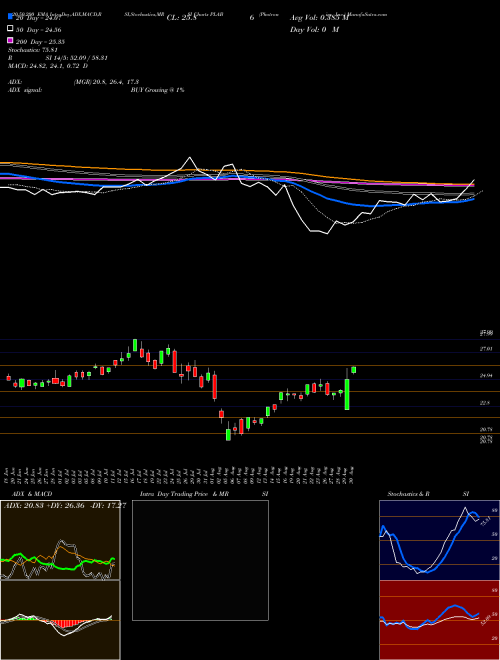The width and height of the screenshot is (500, 660).
Task: Click the 'CL: 25.5' closing price
Action: 182,18
